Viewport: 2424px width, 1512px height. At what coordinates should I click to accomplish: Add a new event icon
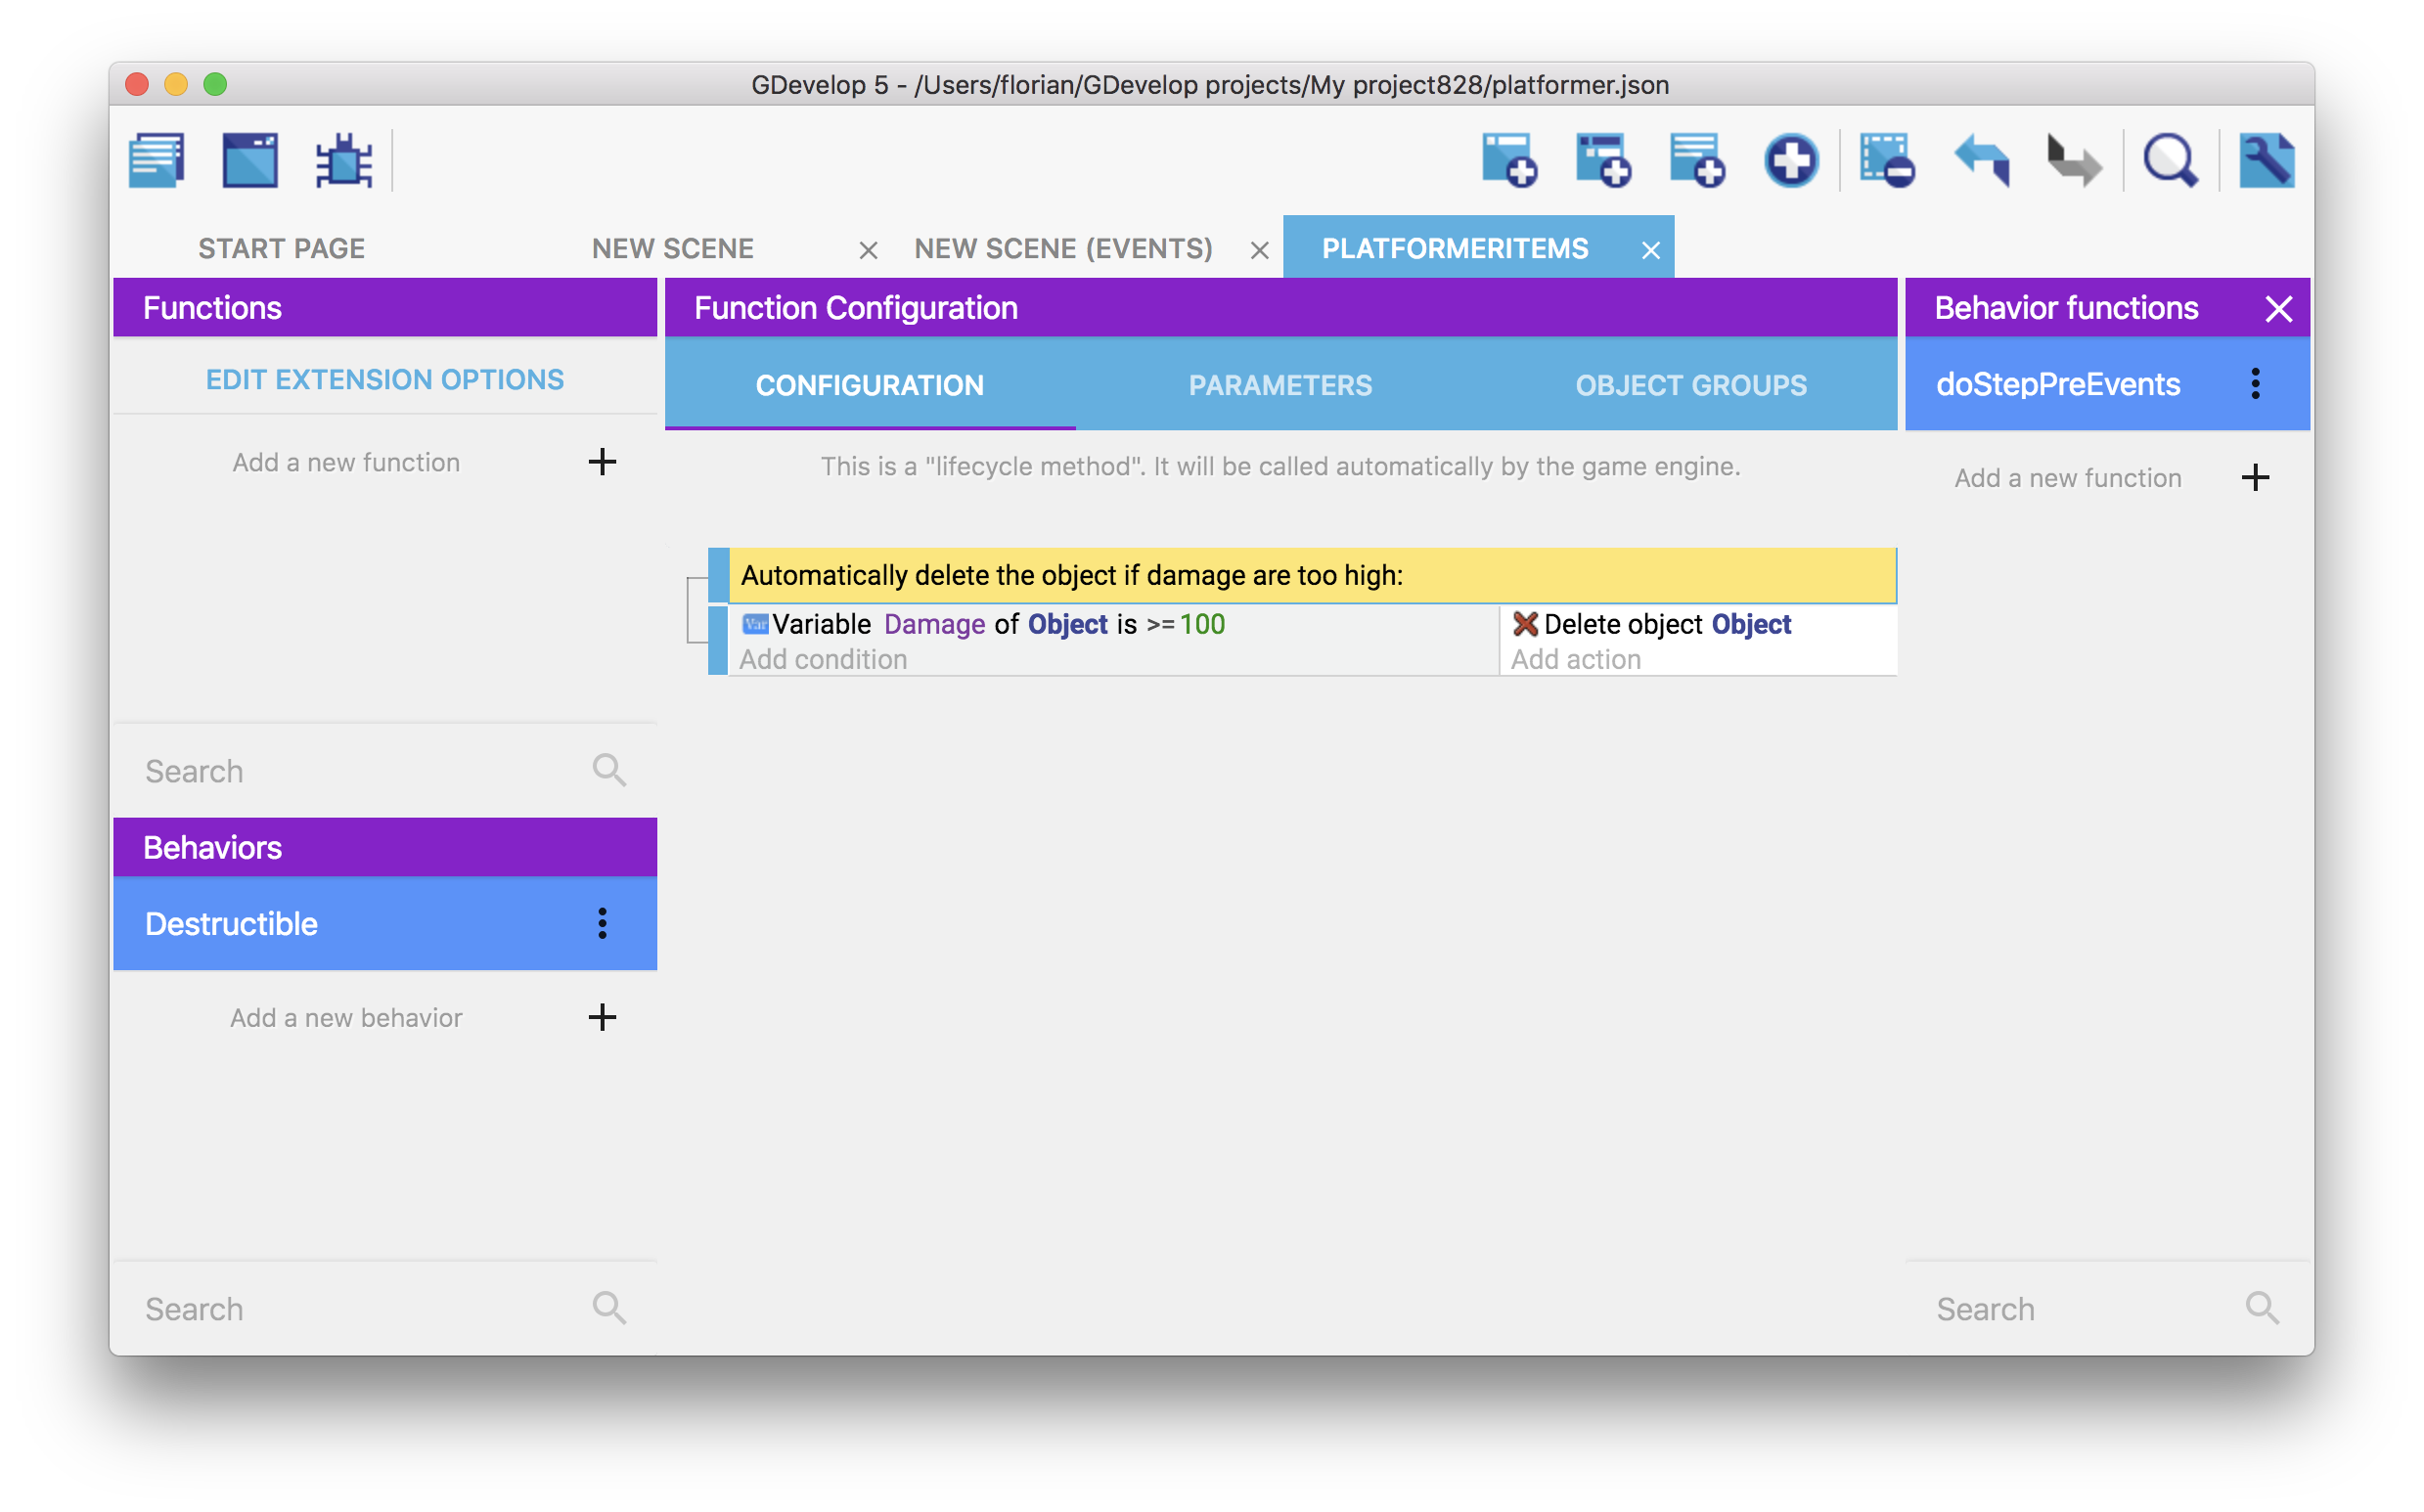pyautogui.click(x=1509, y=160)
